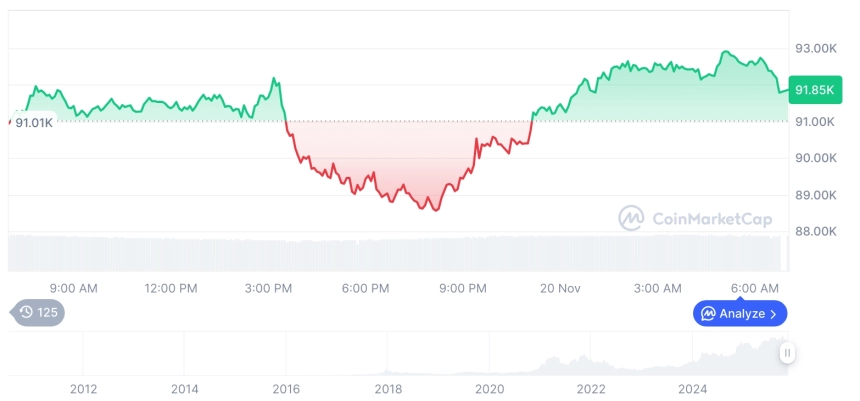
Task: Click the grey volume bars strip
Action: tap(398, 252)
